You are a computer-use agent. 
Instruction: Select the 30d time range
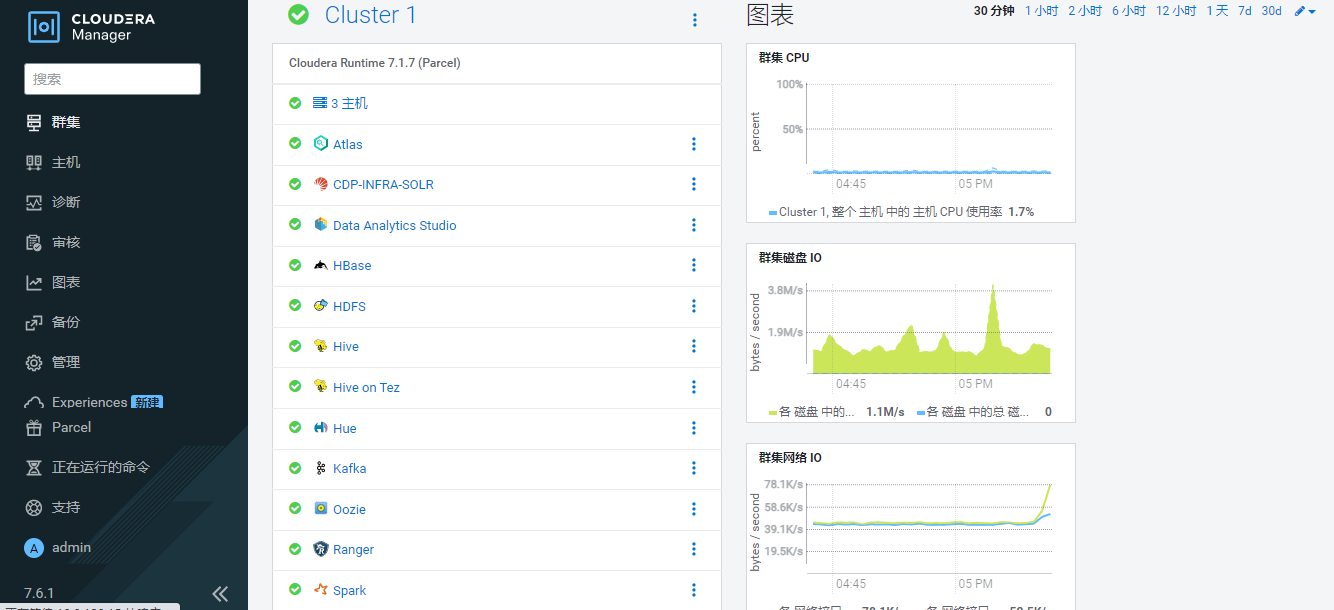(x=1271, y=11)
